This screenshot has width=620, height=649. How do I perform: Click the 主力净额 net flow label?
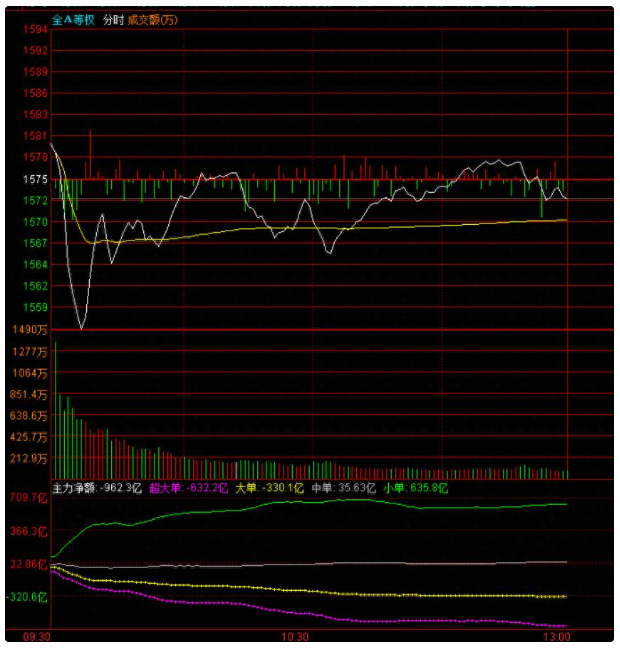coord(75,489)
